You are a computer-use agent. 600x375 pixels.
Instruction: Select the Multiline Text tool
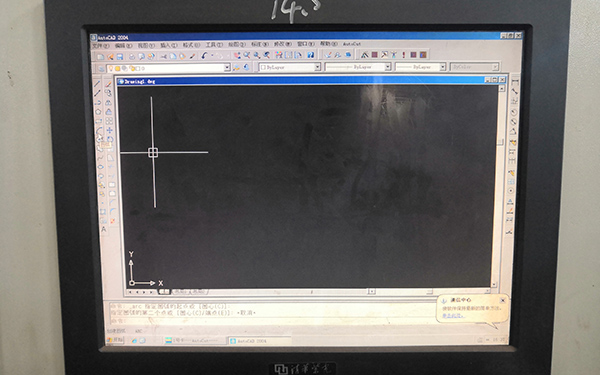click(104, 230)
